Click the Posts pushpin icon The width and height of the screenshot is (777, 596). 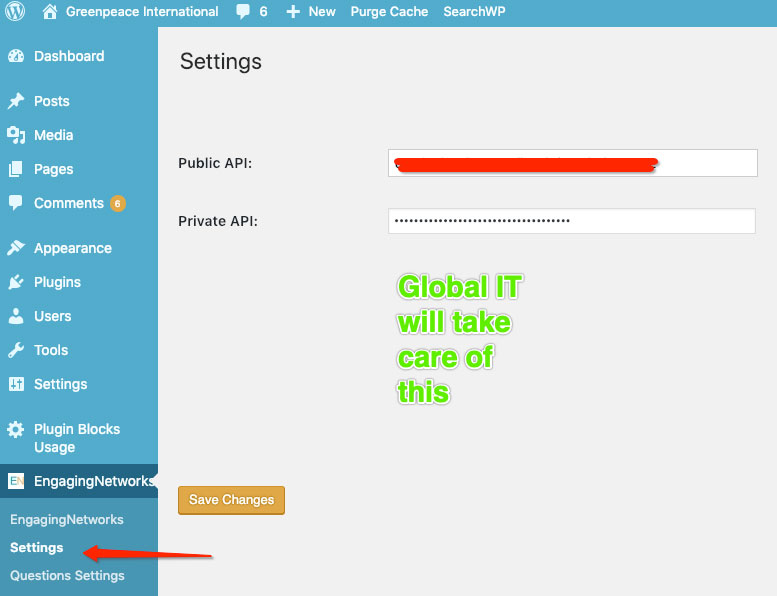(16, 101)
